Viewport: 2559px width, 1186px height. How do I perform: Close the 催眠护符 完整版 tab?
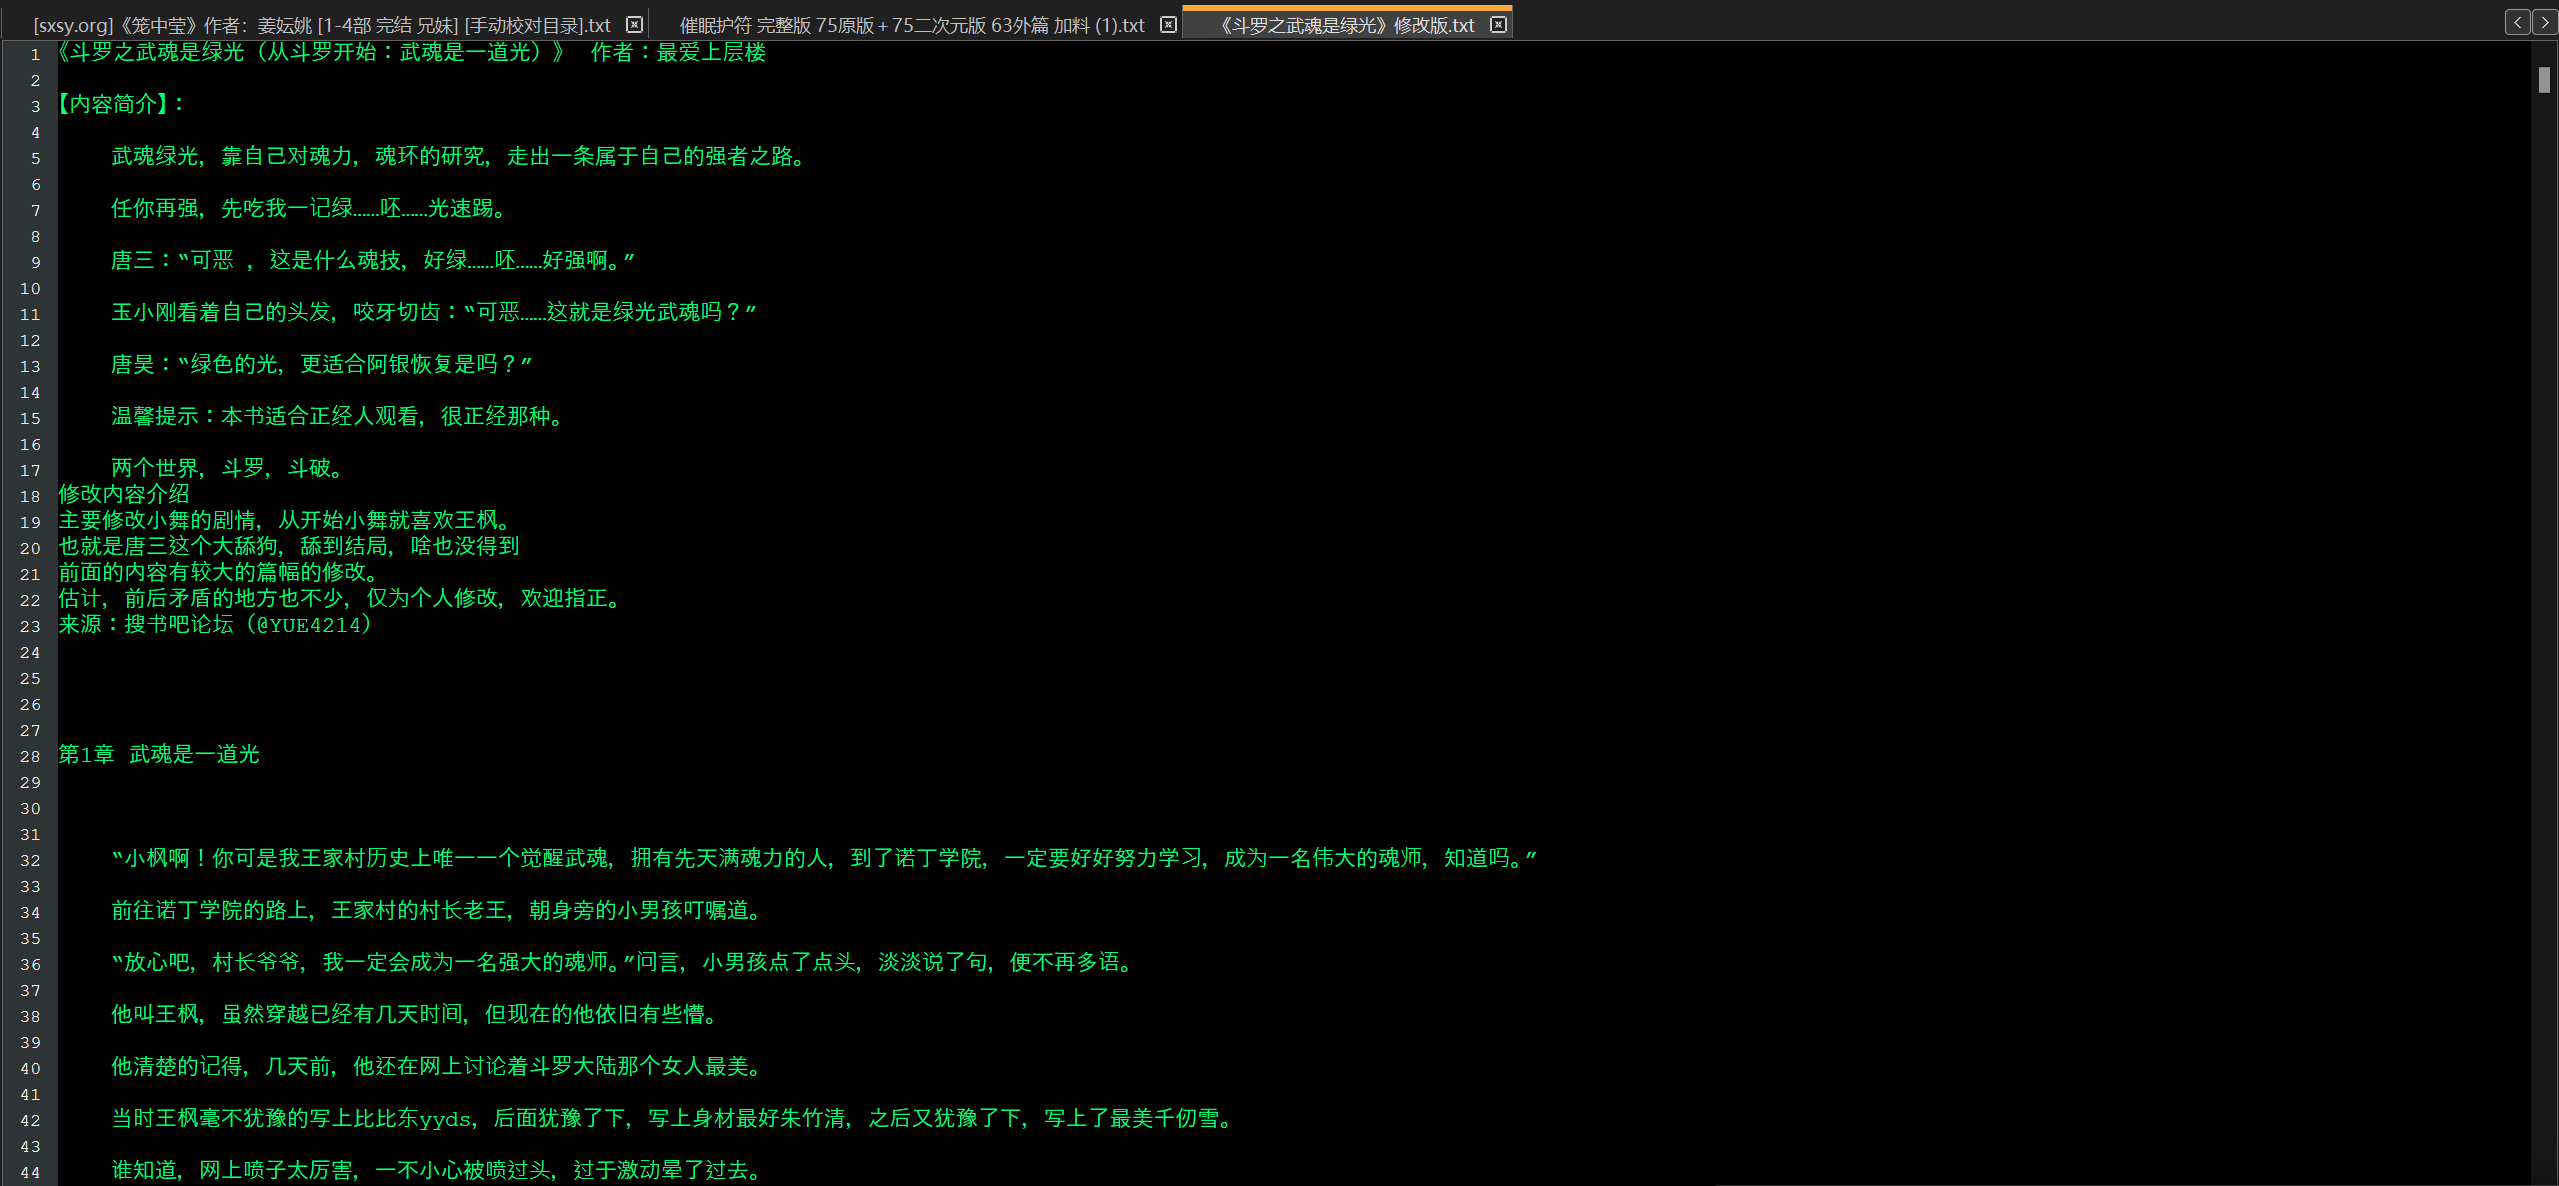click(x=1168, y=25)
